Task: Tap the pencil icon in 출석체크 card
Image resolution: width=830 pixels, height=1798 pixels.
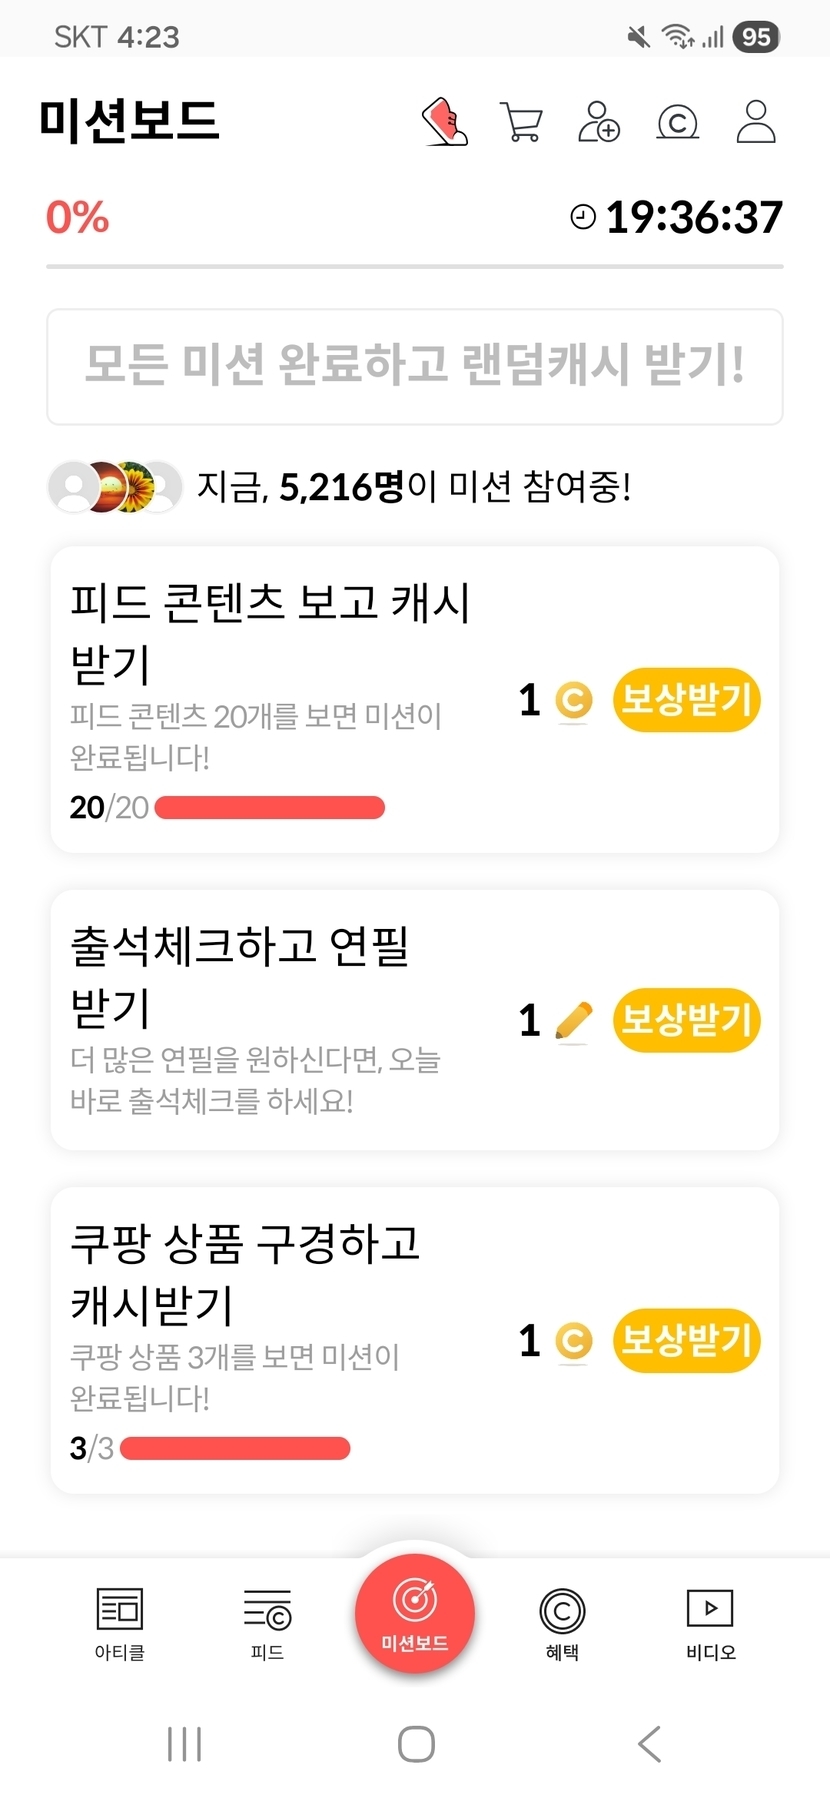Action: [x=573, y=1020]
